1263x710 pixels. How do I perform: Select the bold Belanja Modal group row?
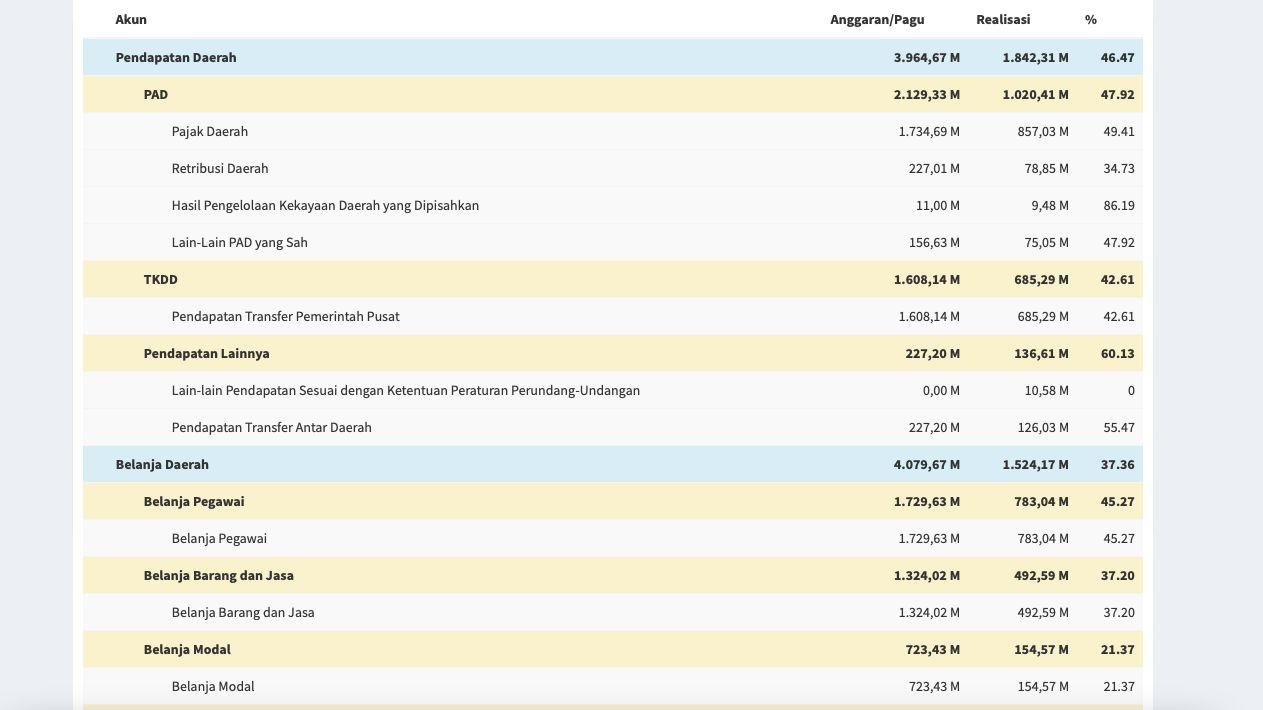(x=187, y=650)
